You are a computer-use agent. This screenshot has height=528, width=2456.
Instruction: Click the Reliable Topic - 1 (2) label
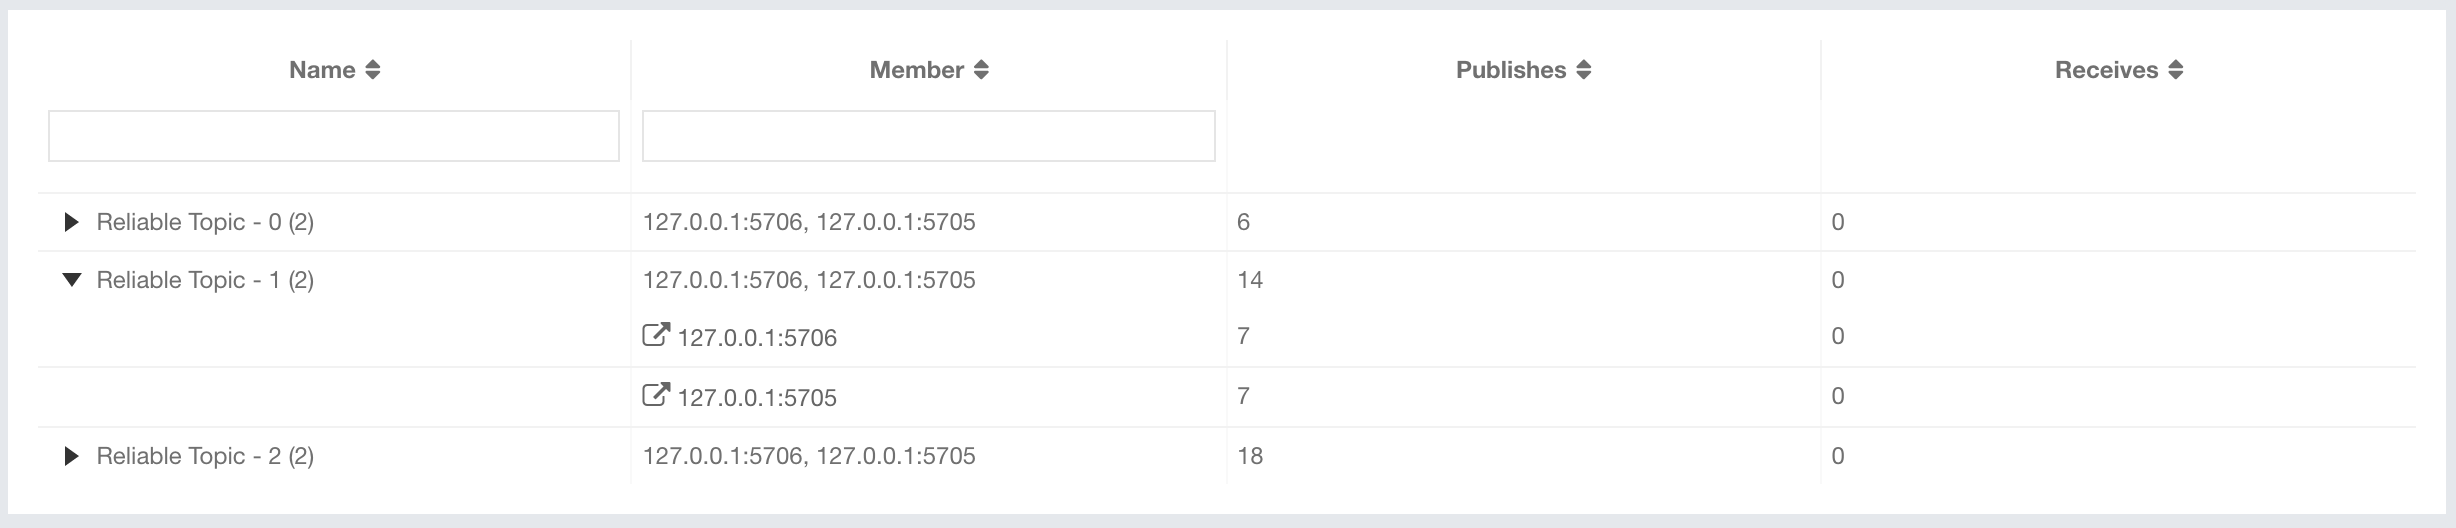pyautogui.click(x=205, y=280)
